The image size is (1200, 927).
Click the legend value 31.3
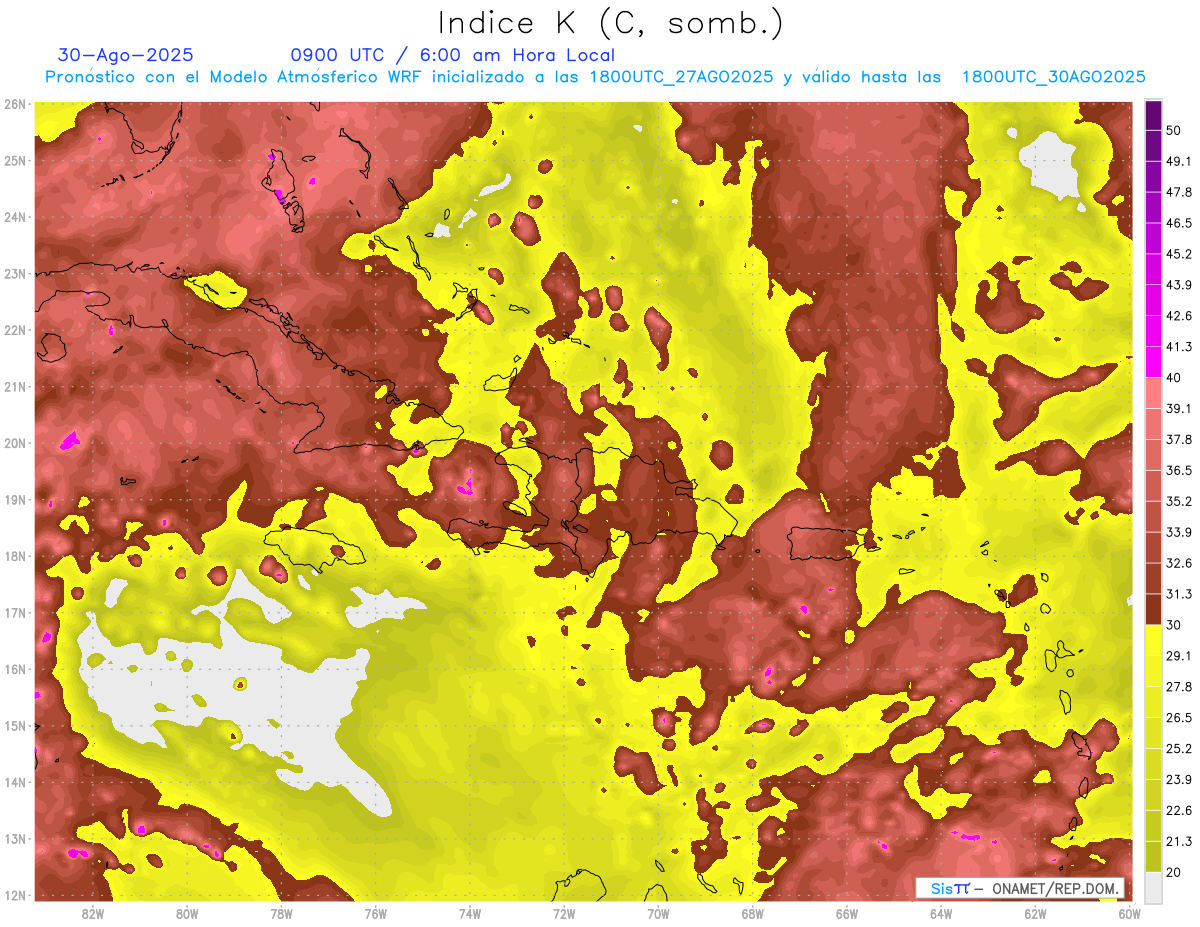tap(1178, 594)
